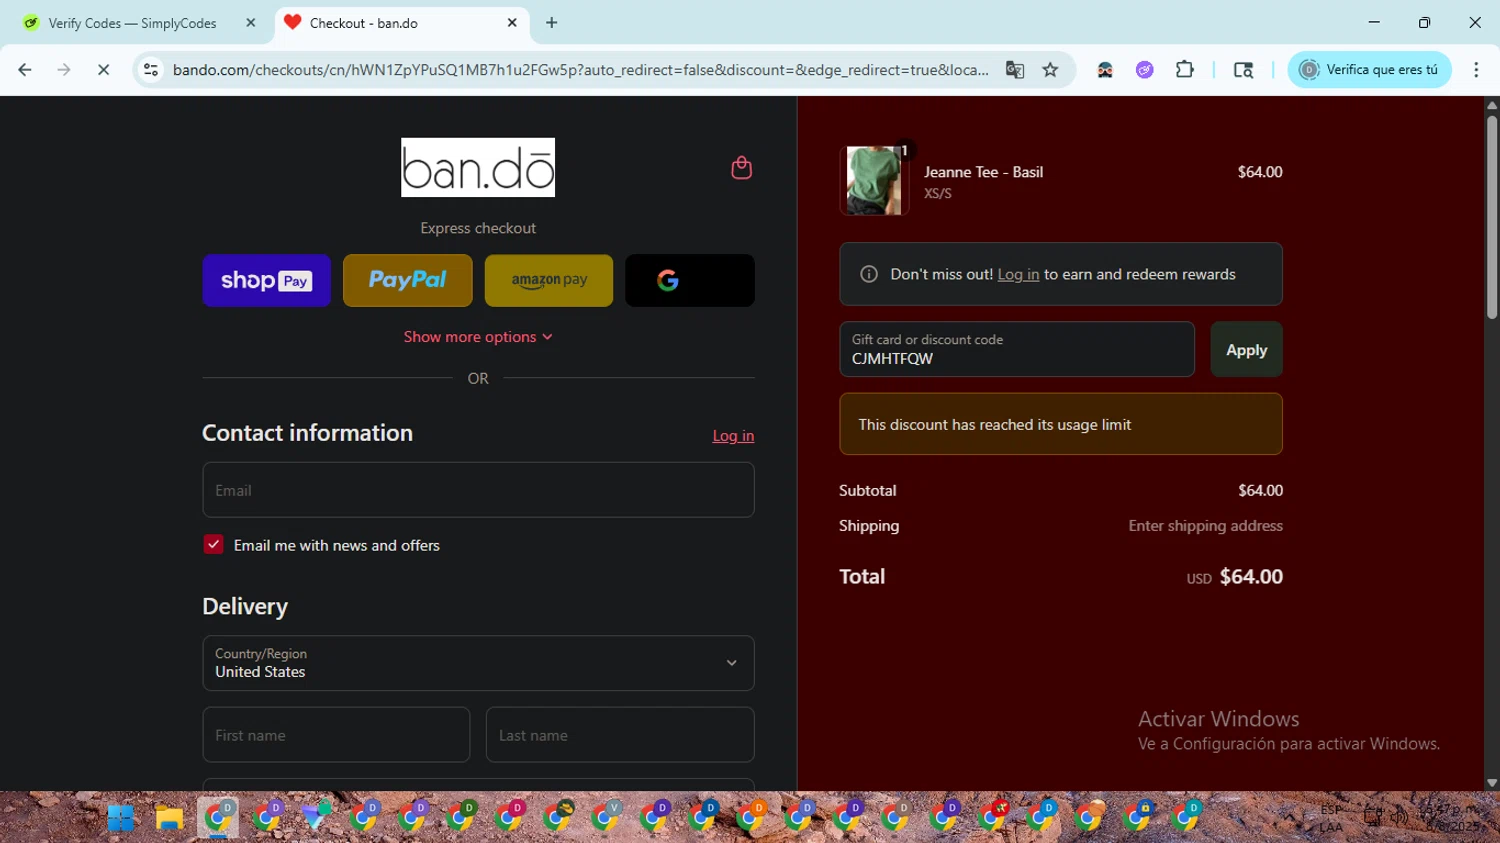Pay with Shop Pay
The width and height of the screenshot is (1500, 843).
(266, 280)
